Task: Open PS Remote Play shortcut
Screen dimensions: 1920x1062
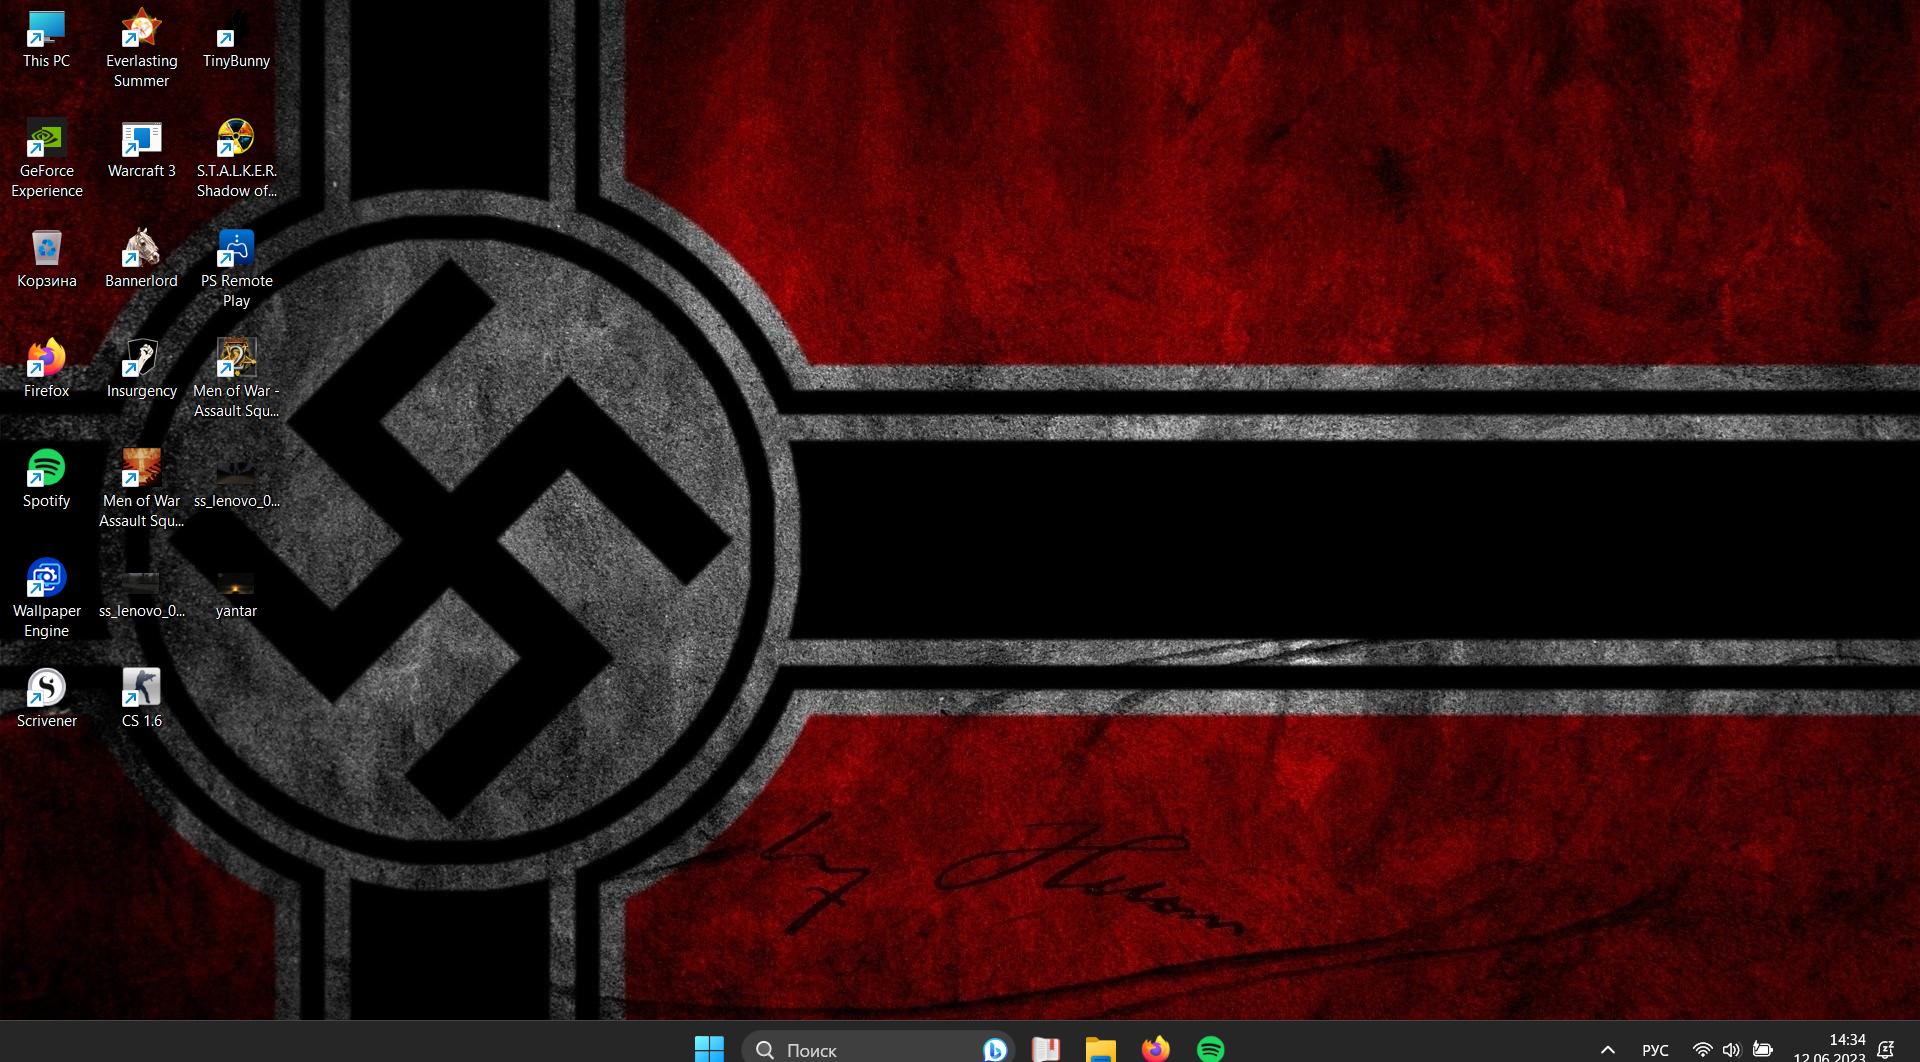Action: (x=236, y=269)
